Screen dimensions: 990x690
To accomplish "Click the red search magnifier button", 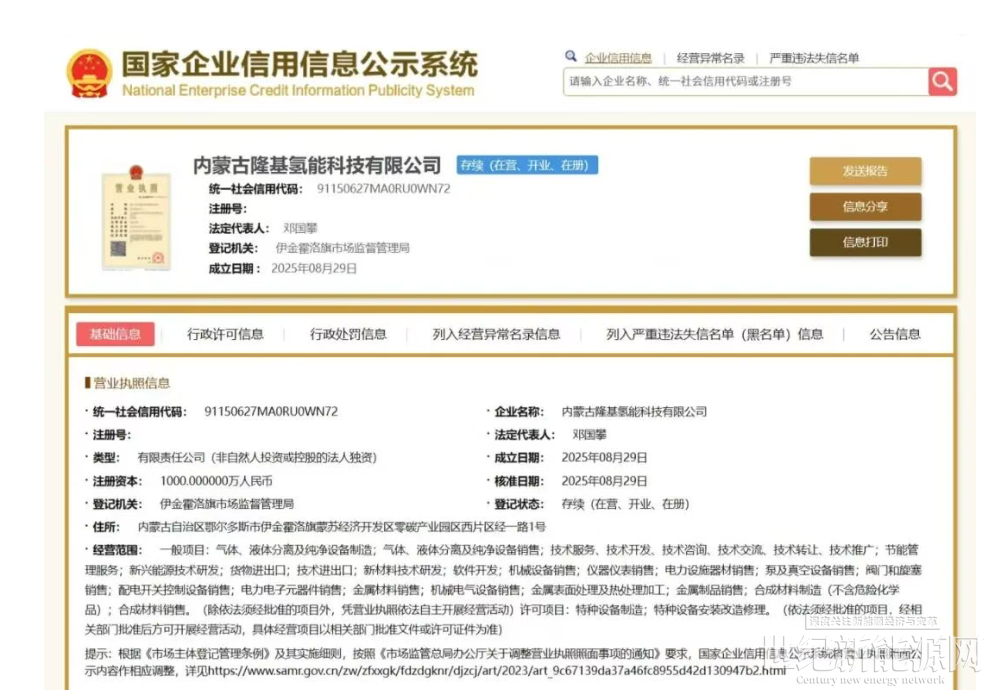I will [x=942, y=81].
